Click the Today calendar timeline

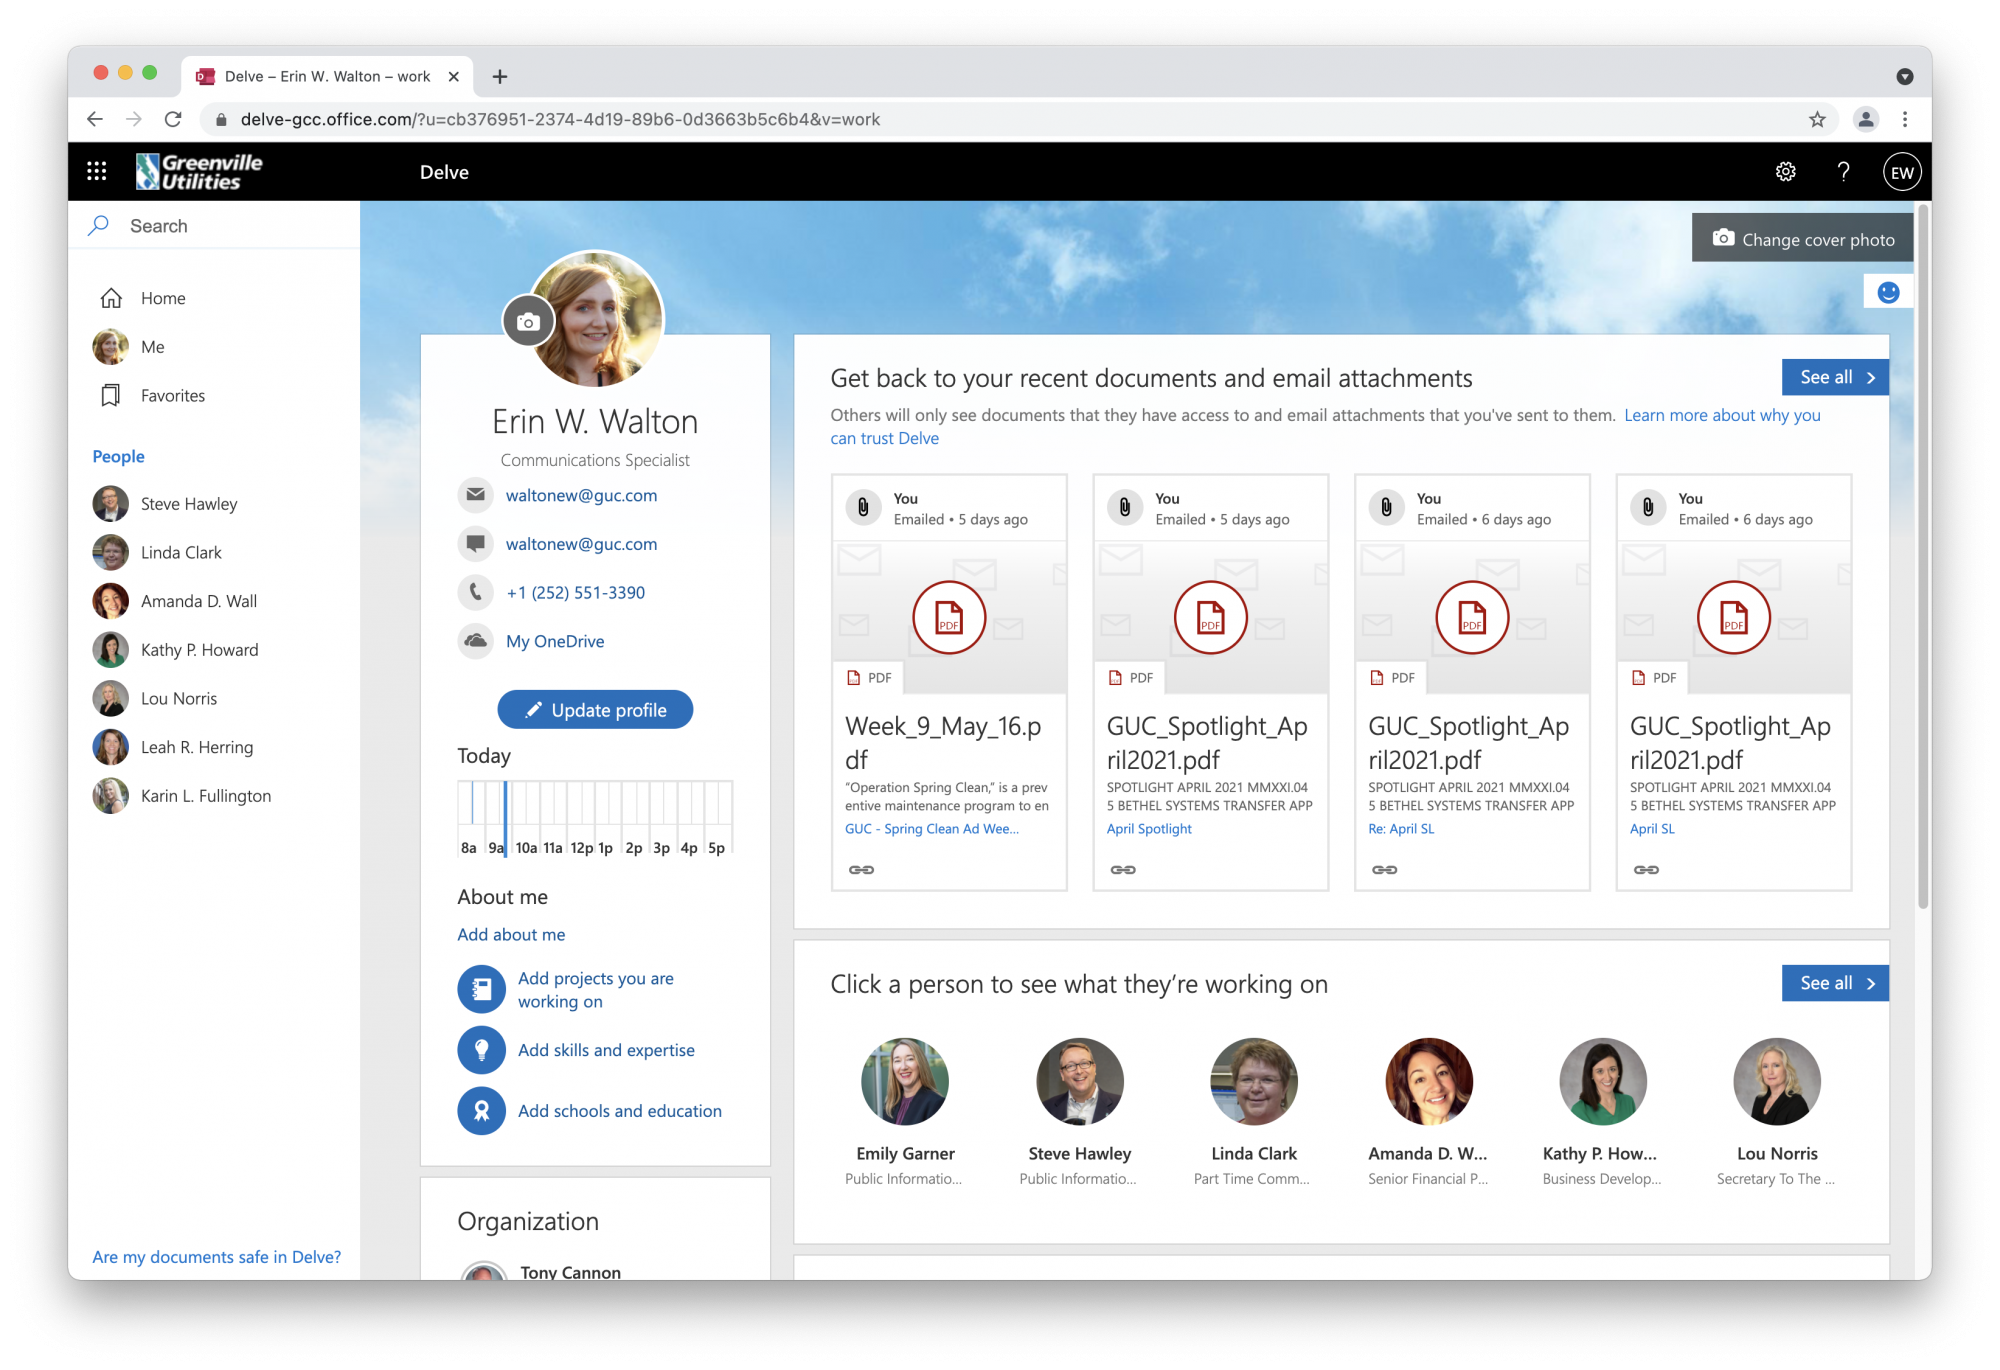click(595, 819)
